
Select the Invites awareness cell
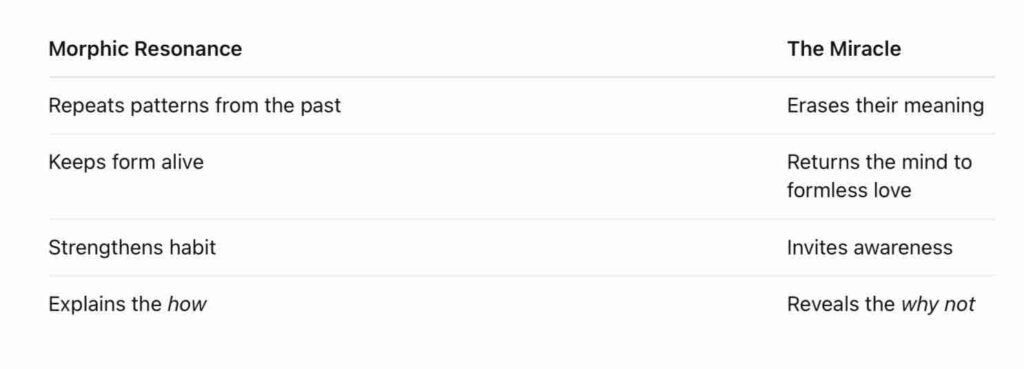point(869,248)
